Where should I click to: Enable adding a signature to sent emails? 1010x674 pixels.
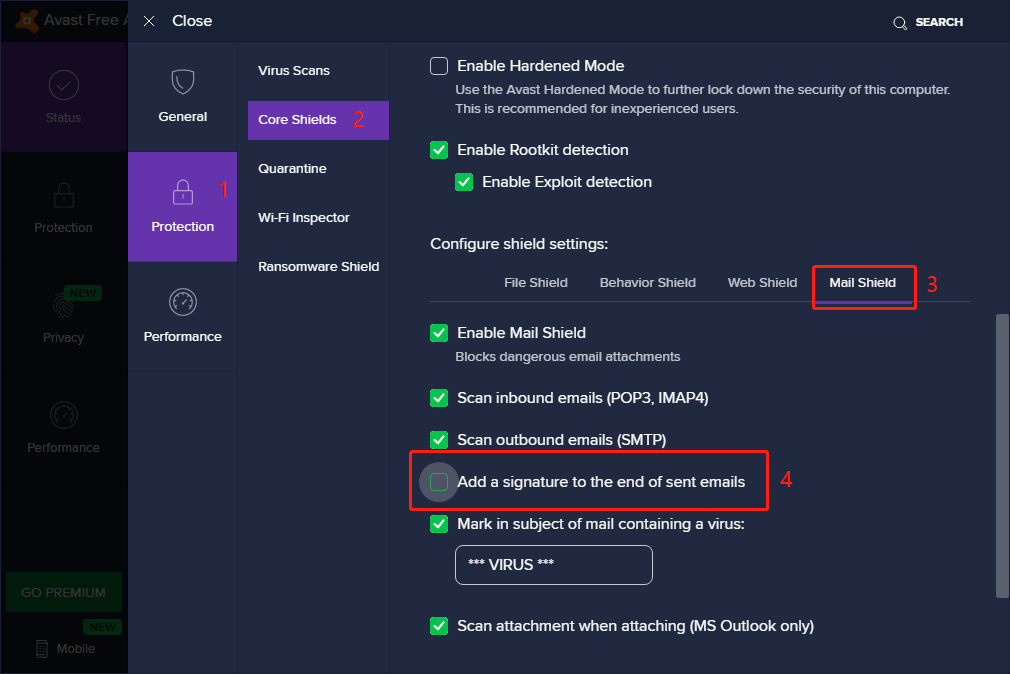[x=438, y=481]
